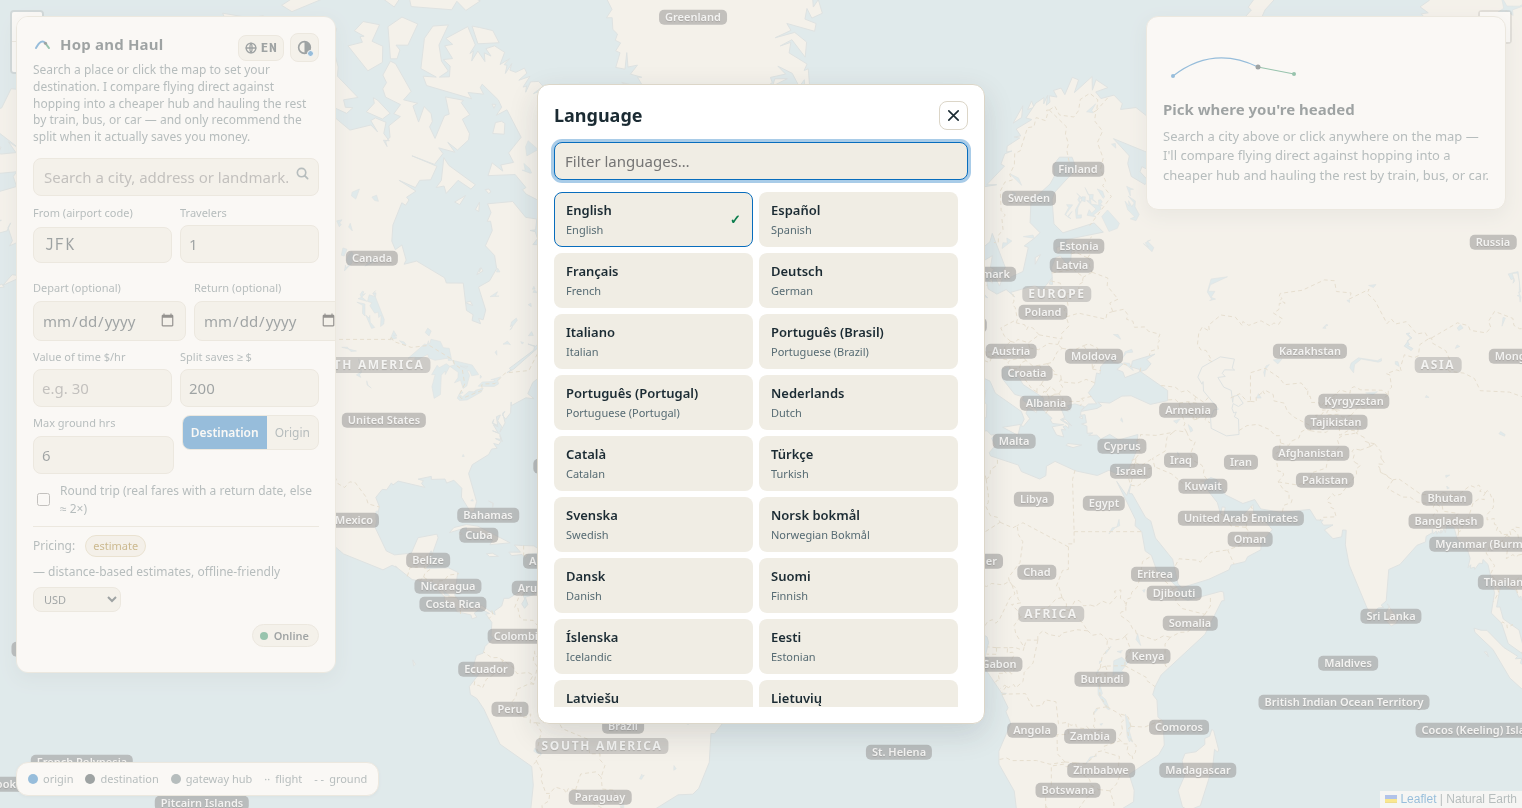Open the EN language selector button

pyautogui.click(x=261, y=48)
